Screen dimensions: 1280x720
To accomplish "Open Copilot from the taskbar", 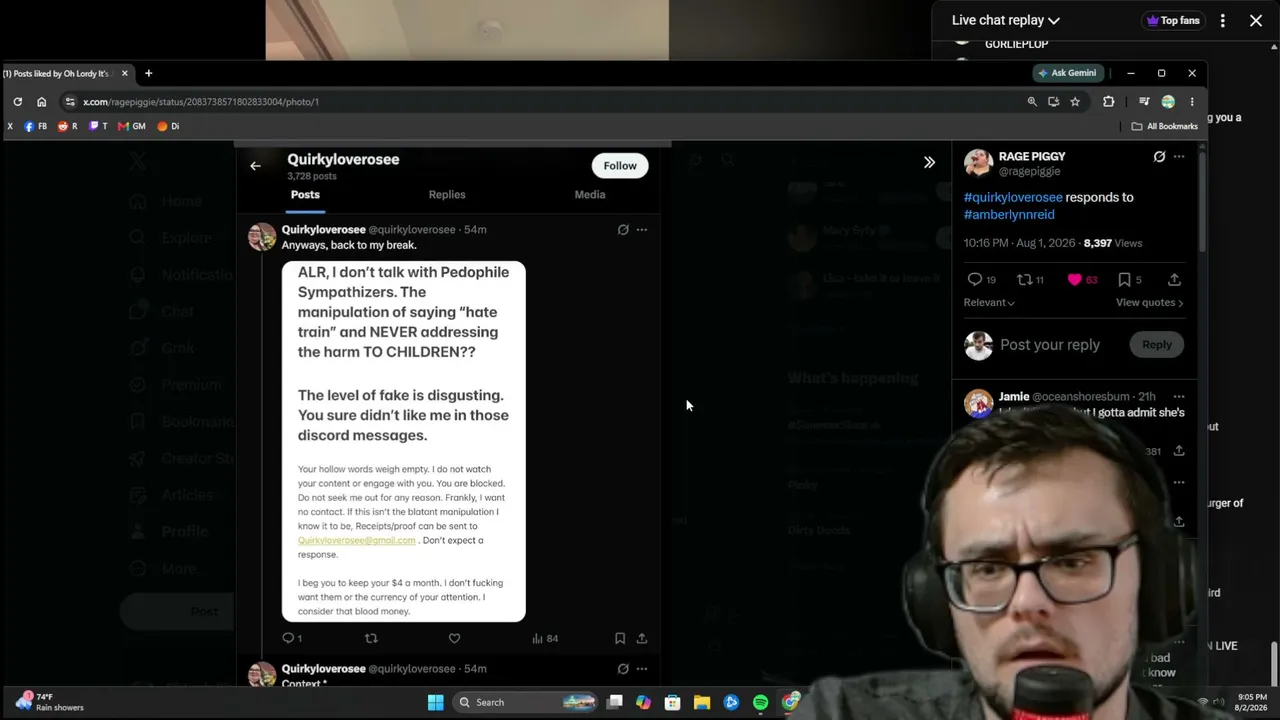I will click(x=643, y=702).
